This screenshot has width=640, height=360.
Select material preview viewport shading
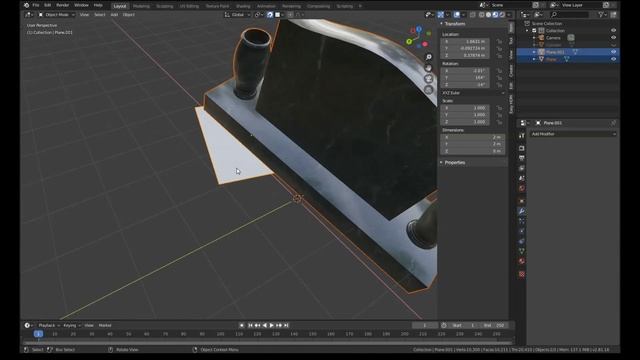(495, 15)
